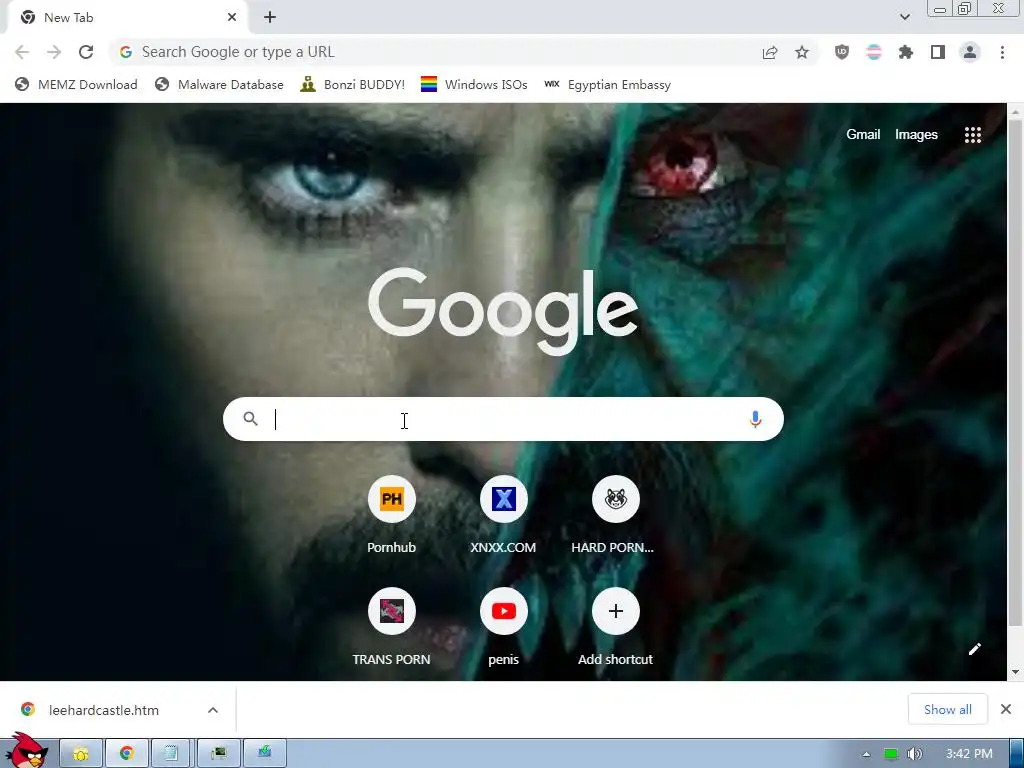Open the tab search chevron
This screenshot has width=1024, height=768.
click(x=904, y=17)
